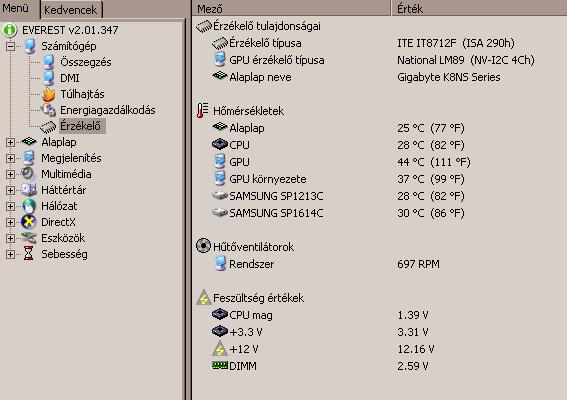
Task: Click the Multimédia speaker icon
Action: pos(29,174)
